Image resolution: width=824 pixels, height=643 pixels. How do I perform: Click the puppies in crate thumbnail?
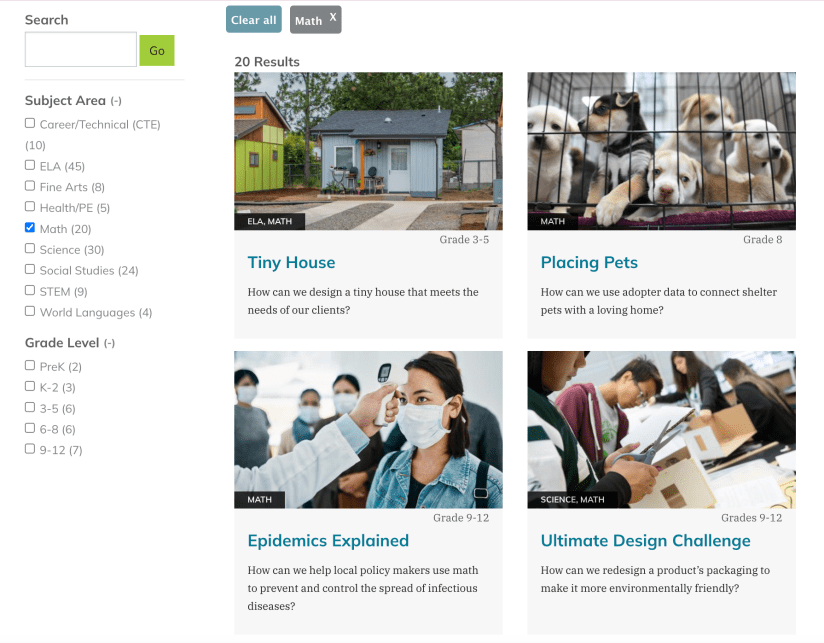tap(662, 151)
